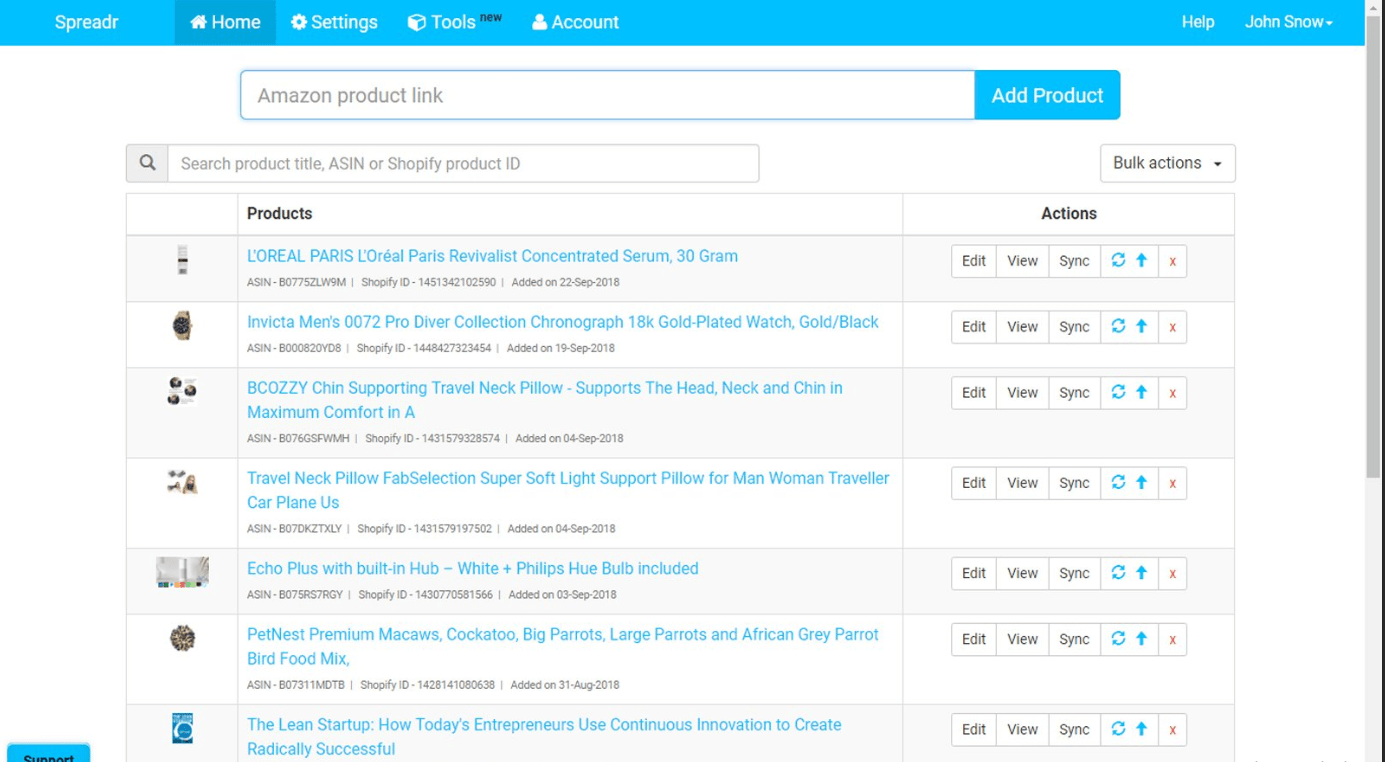This screenshot has height=762, width=1385.
Task: Remove the Invicta Pro Diver Watch product
Action: (1173, 327)
